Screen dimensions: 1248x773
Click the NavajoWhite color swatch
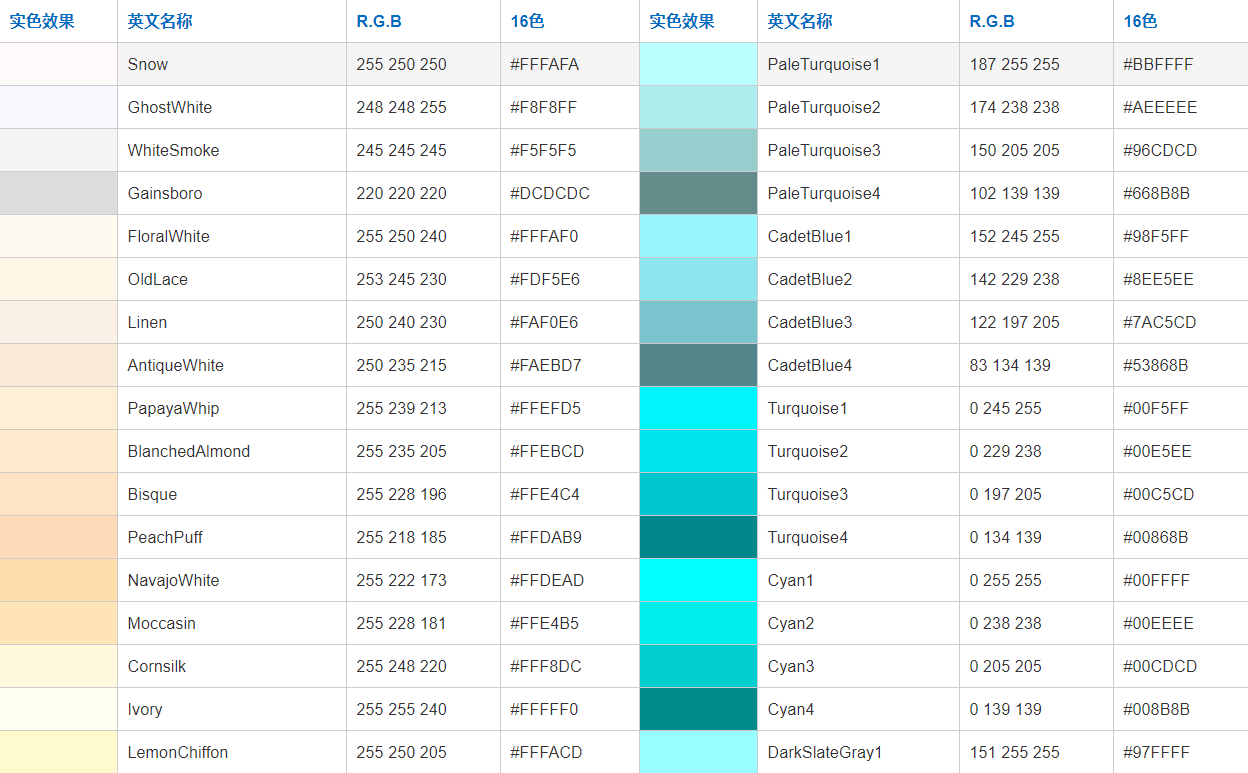(58, 580)
